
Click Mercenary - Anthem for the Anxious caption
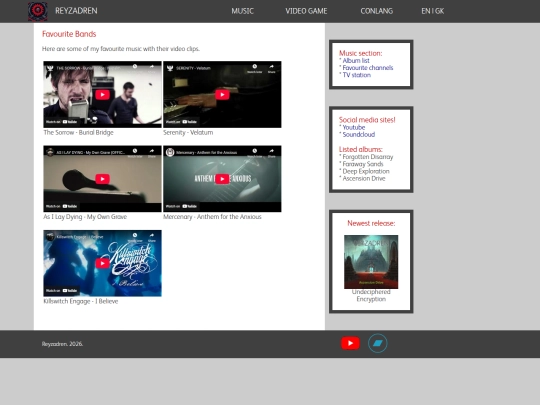pos(212,217)
